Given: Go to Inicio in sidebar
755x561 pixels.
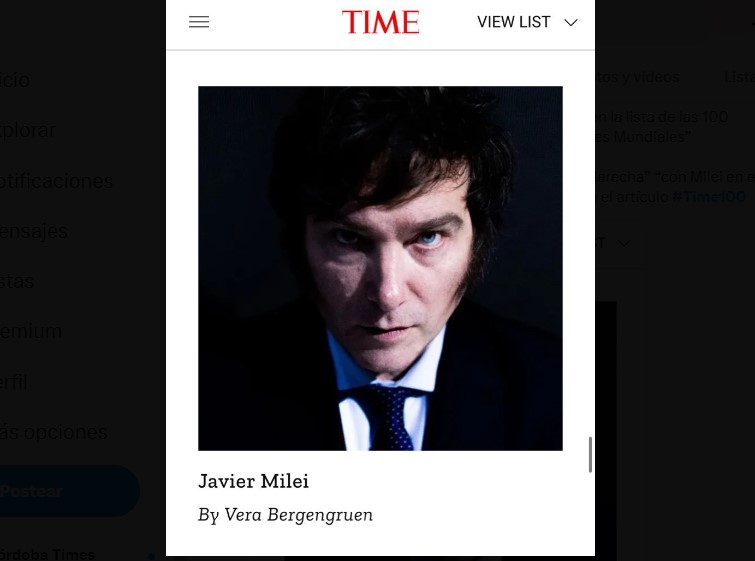Looking at the screenshot, I should 15,80.
